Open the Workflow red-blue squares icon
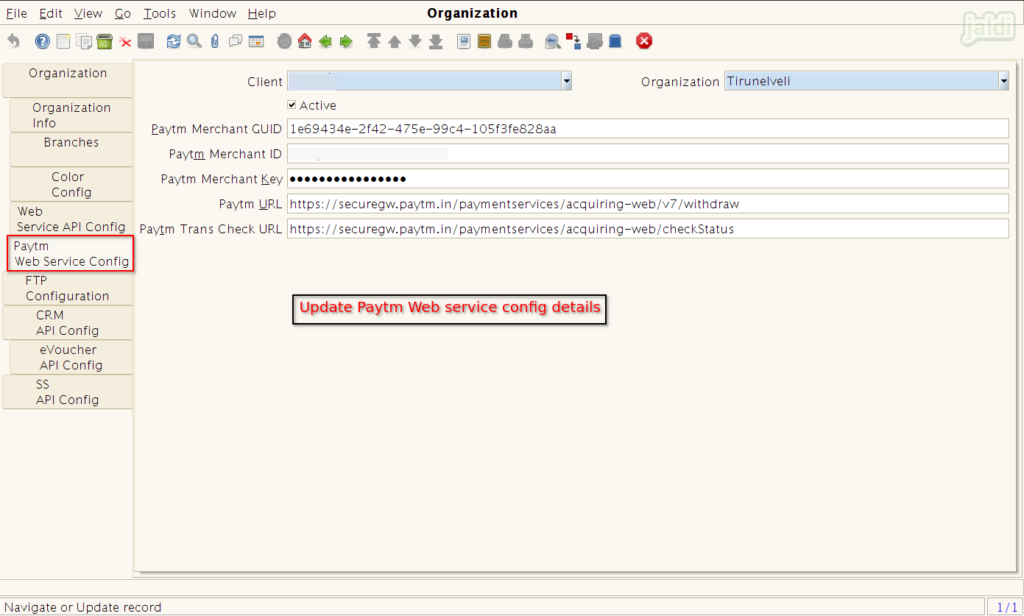The width and height of the screenshot is (1024, 616). click(573, 41)
